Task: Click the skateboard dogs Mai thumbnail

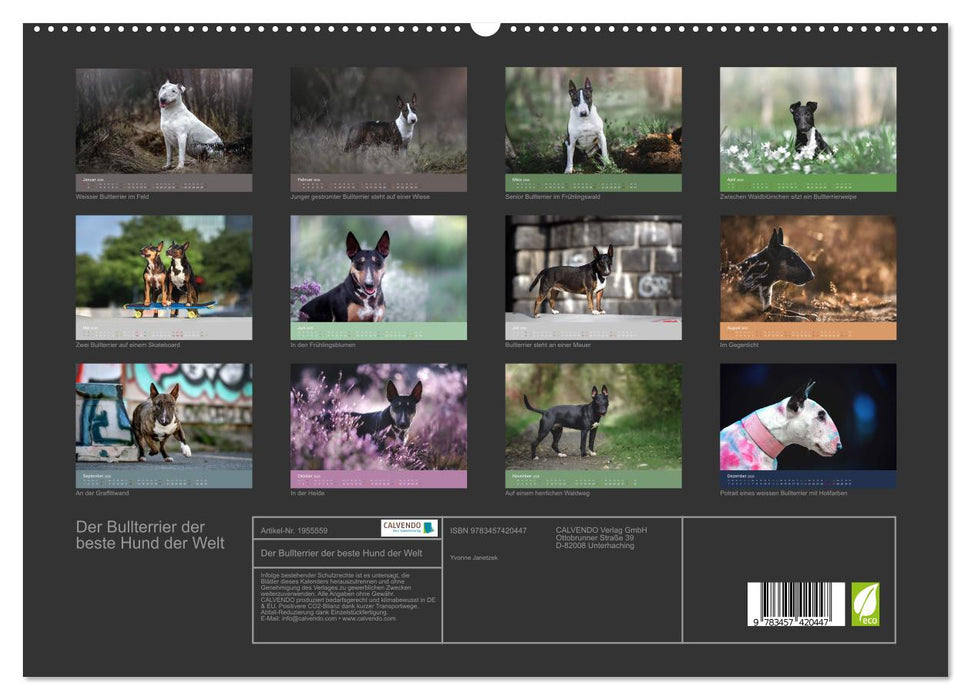Action: 161,270
